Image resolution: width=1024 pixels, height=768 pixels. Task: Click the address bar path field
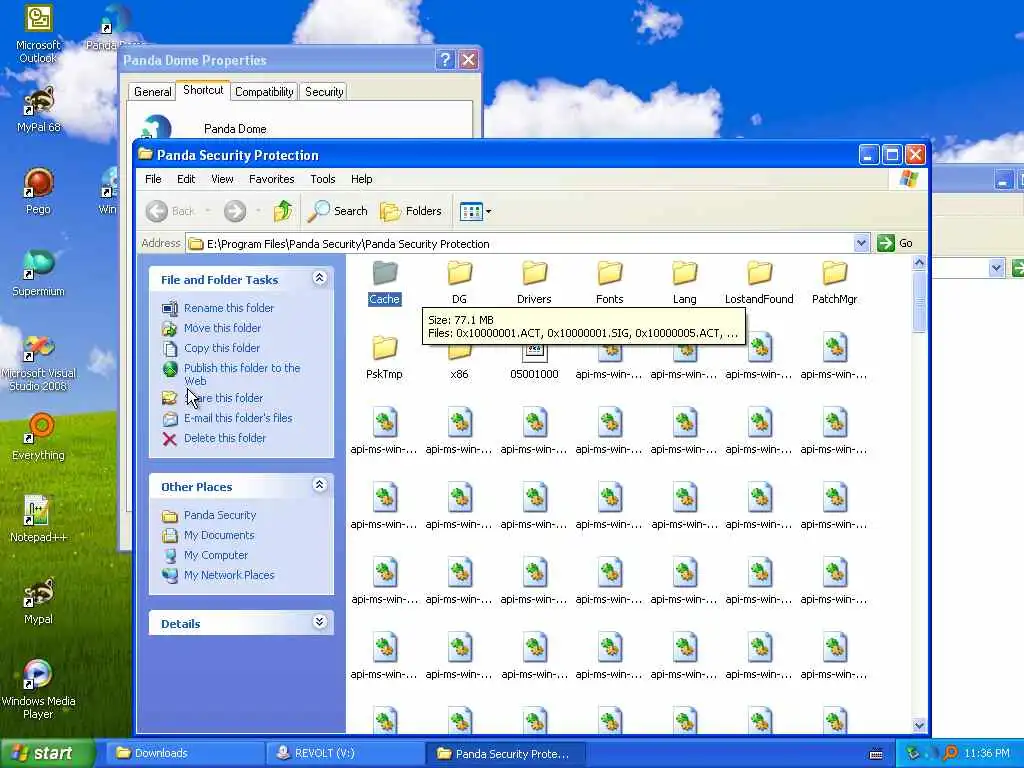(520, 244)
